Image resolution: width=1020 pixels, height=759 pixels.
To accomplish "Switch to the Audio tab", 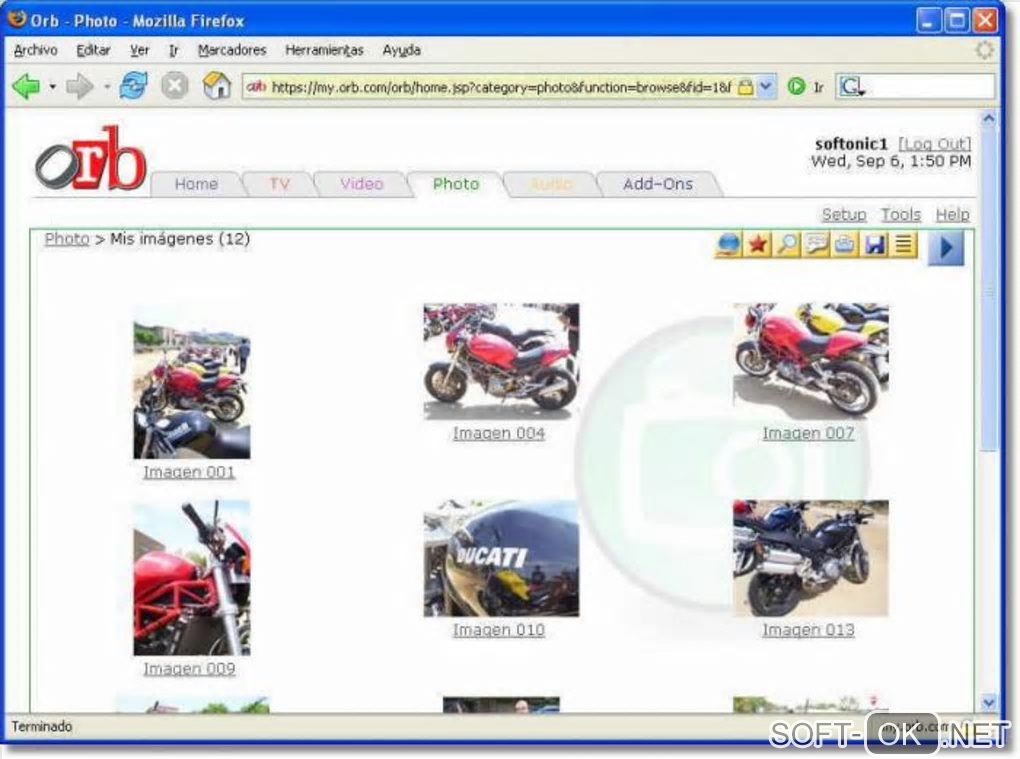I will 550,184.
